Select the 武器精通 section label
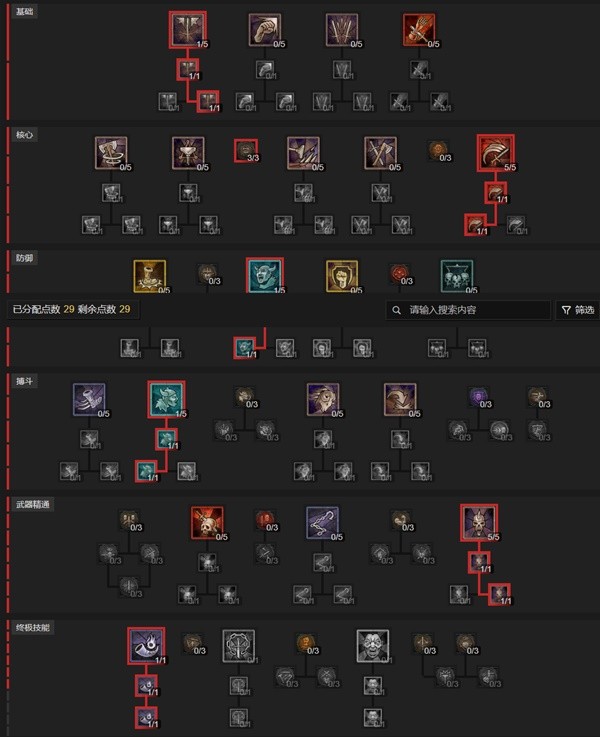 coord(32,504)
